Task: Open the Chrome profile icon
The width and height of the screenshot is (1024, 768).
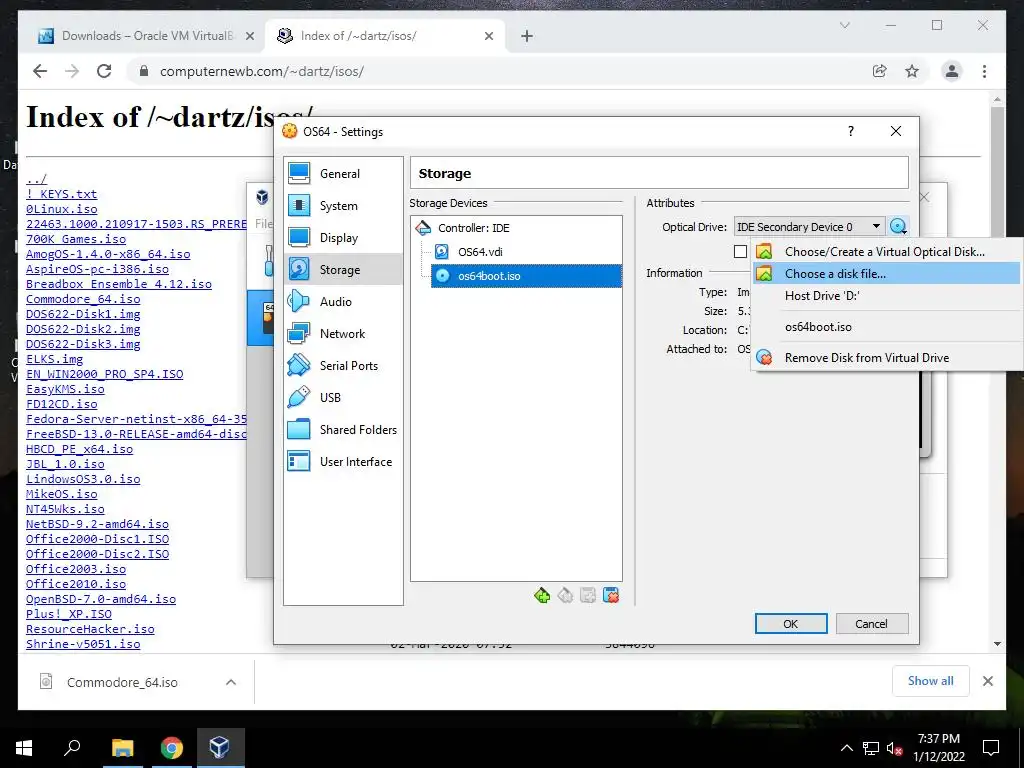Action: point(952,71)
